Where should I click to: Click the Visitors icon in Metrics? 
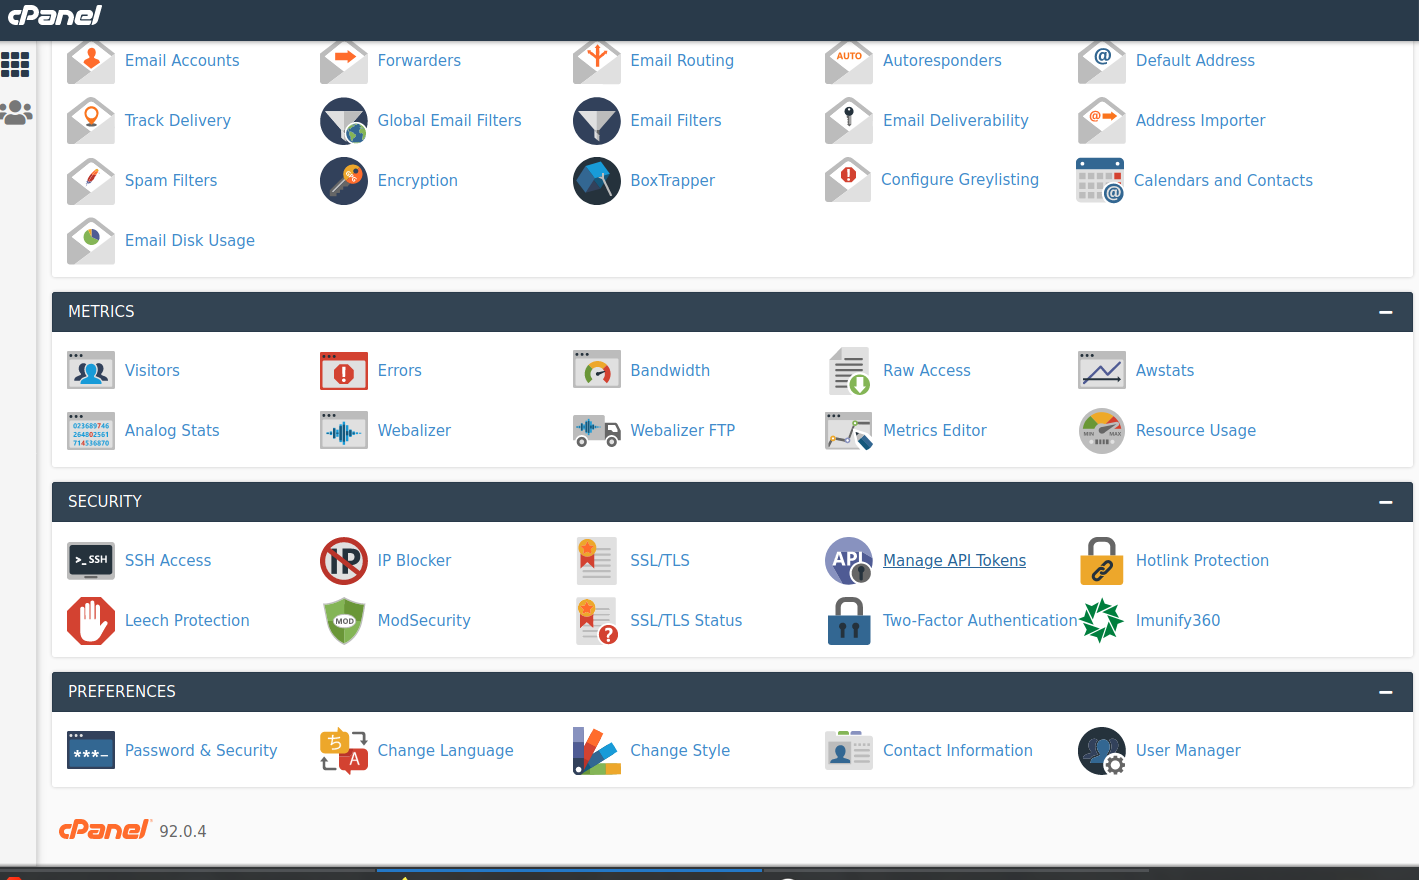91,370
